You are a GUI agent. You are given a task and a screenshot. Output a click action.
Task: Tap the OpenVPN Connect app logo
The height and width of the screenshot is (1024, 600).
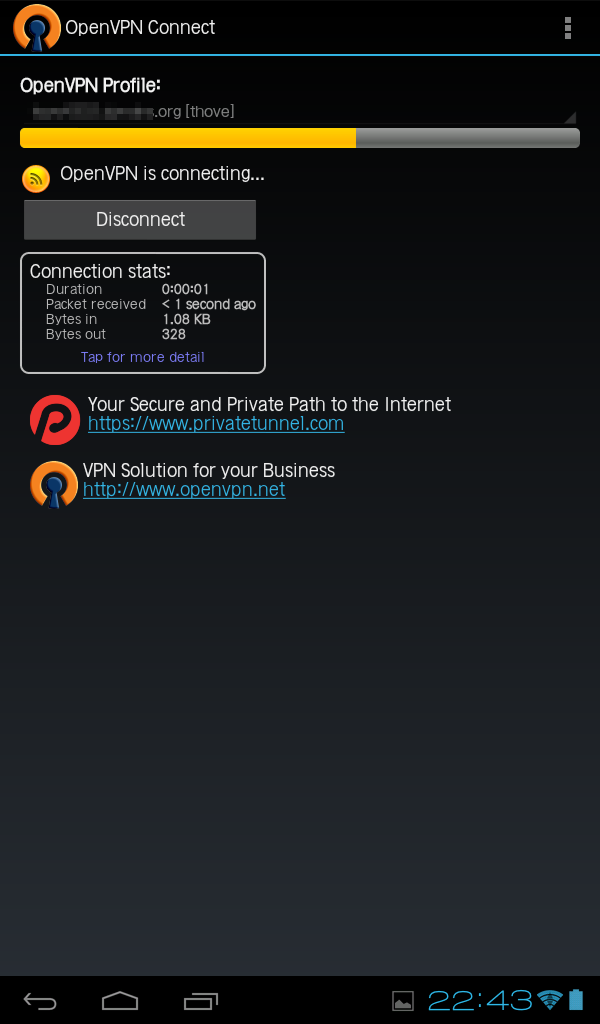(x=37, y=27)
